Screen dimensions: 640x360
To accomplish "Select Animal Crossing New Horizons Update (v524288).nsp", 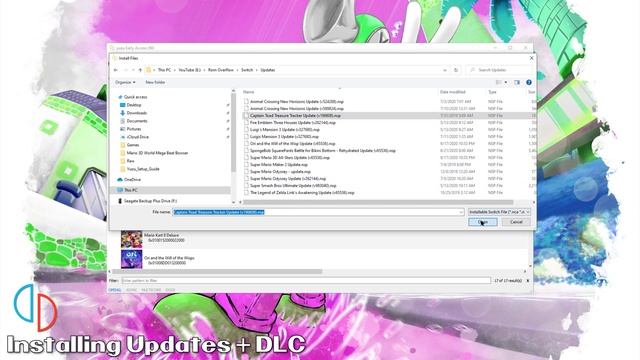I will coord(297,102).
